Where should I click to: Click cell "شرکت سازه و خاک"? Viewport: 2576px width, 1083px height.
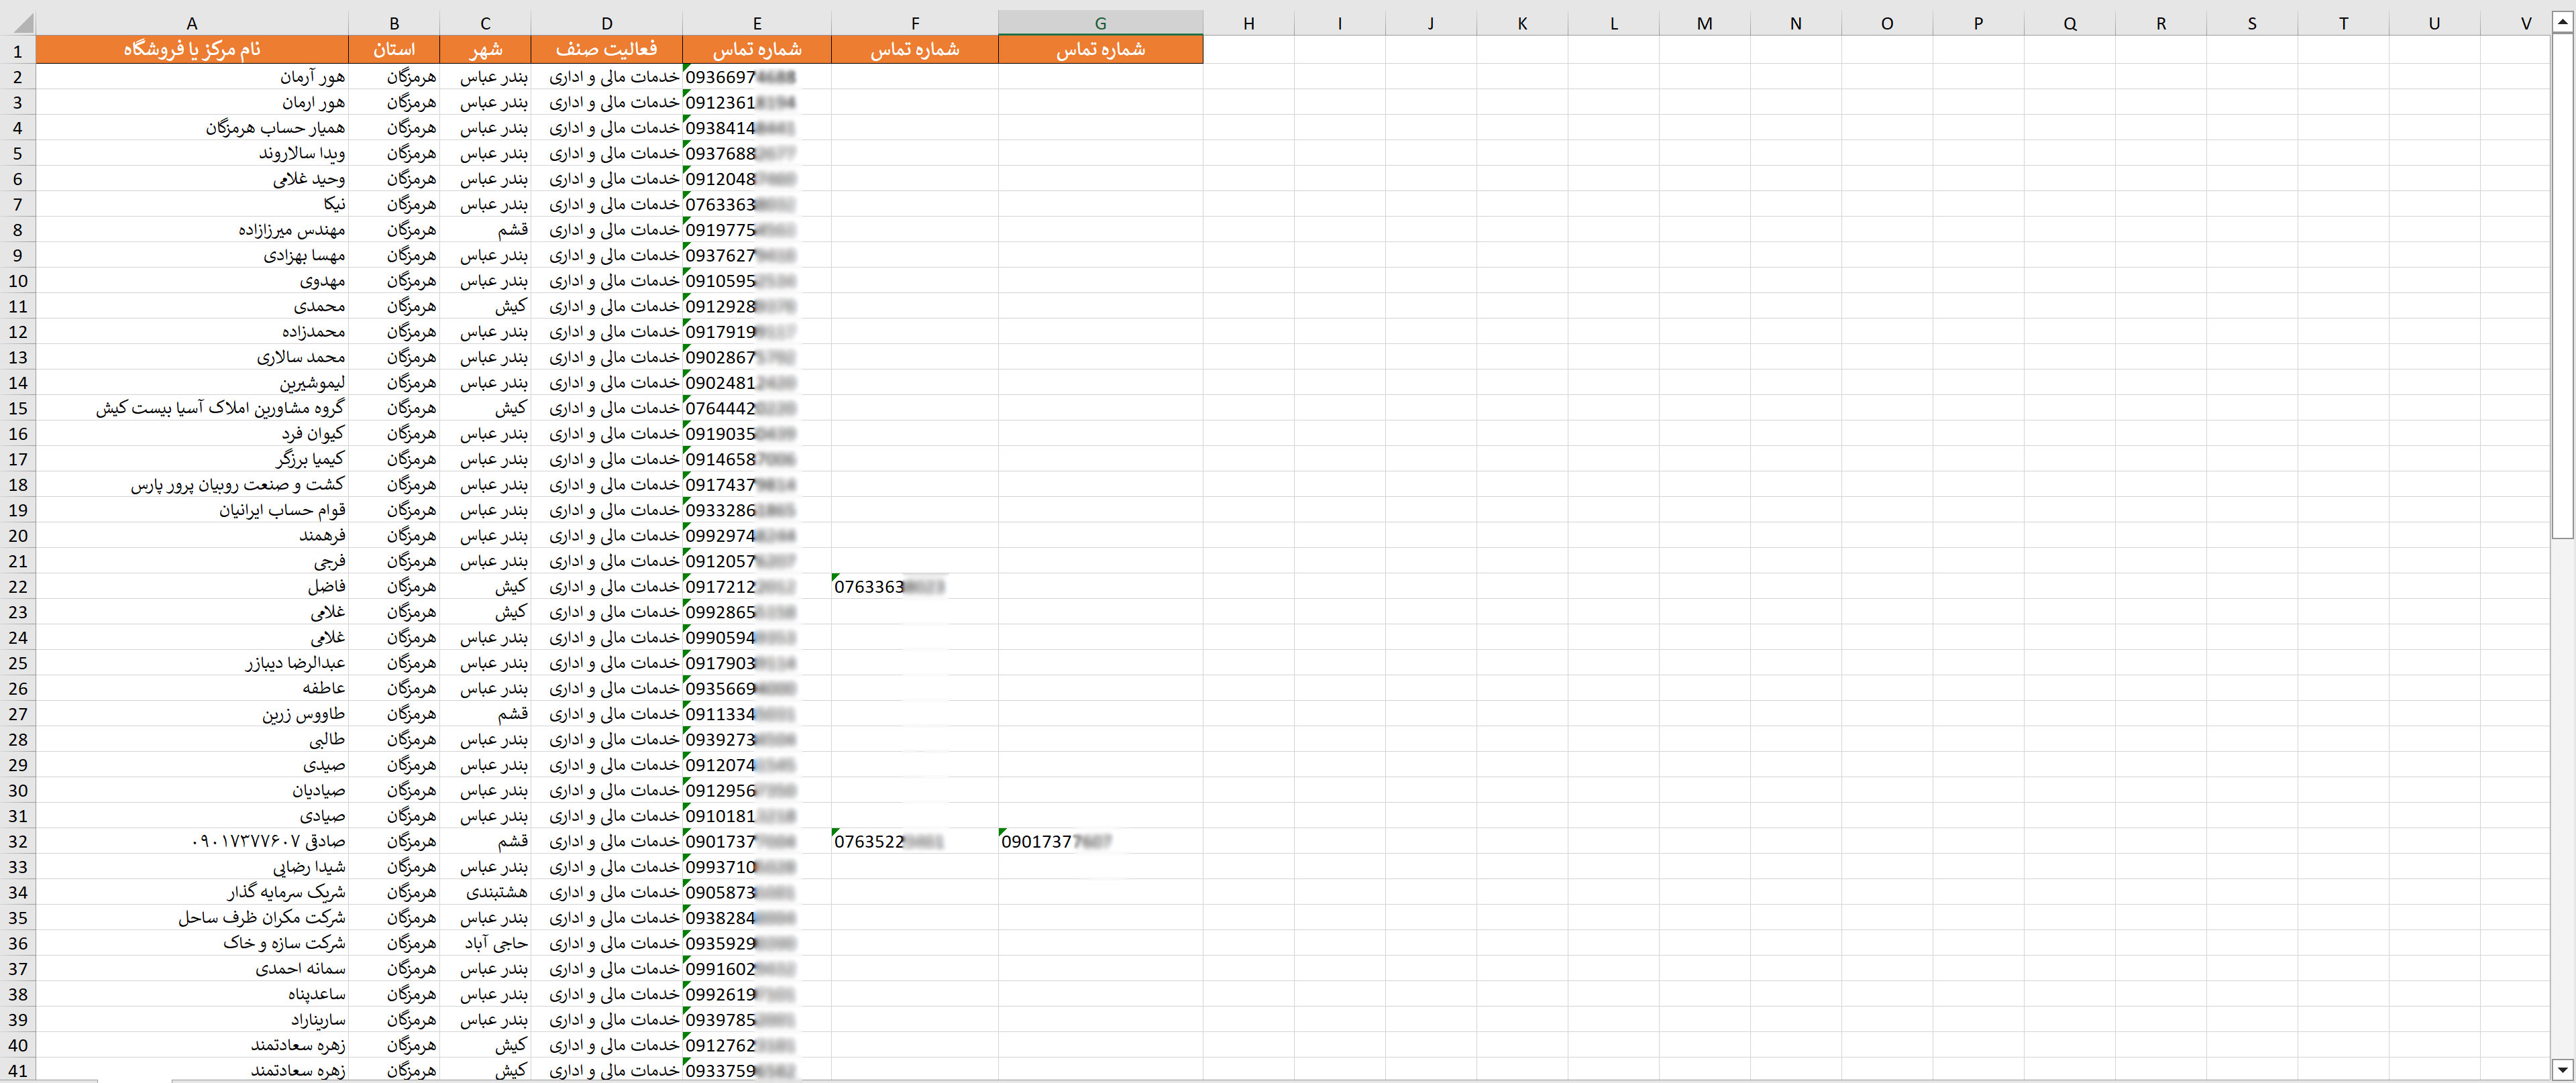click(x=192, y=944)
